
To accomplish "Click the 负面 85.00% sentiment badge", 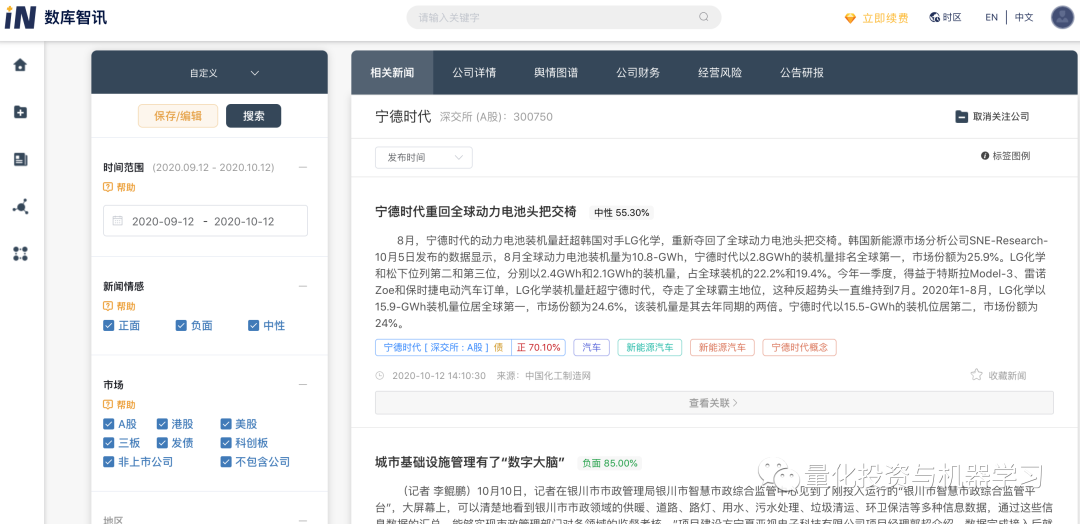I will pyautogui.click(x=610, y=463).
